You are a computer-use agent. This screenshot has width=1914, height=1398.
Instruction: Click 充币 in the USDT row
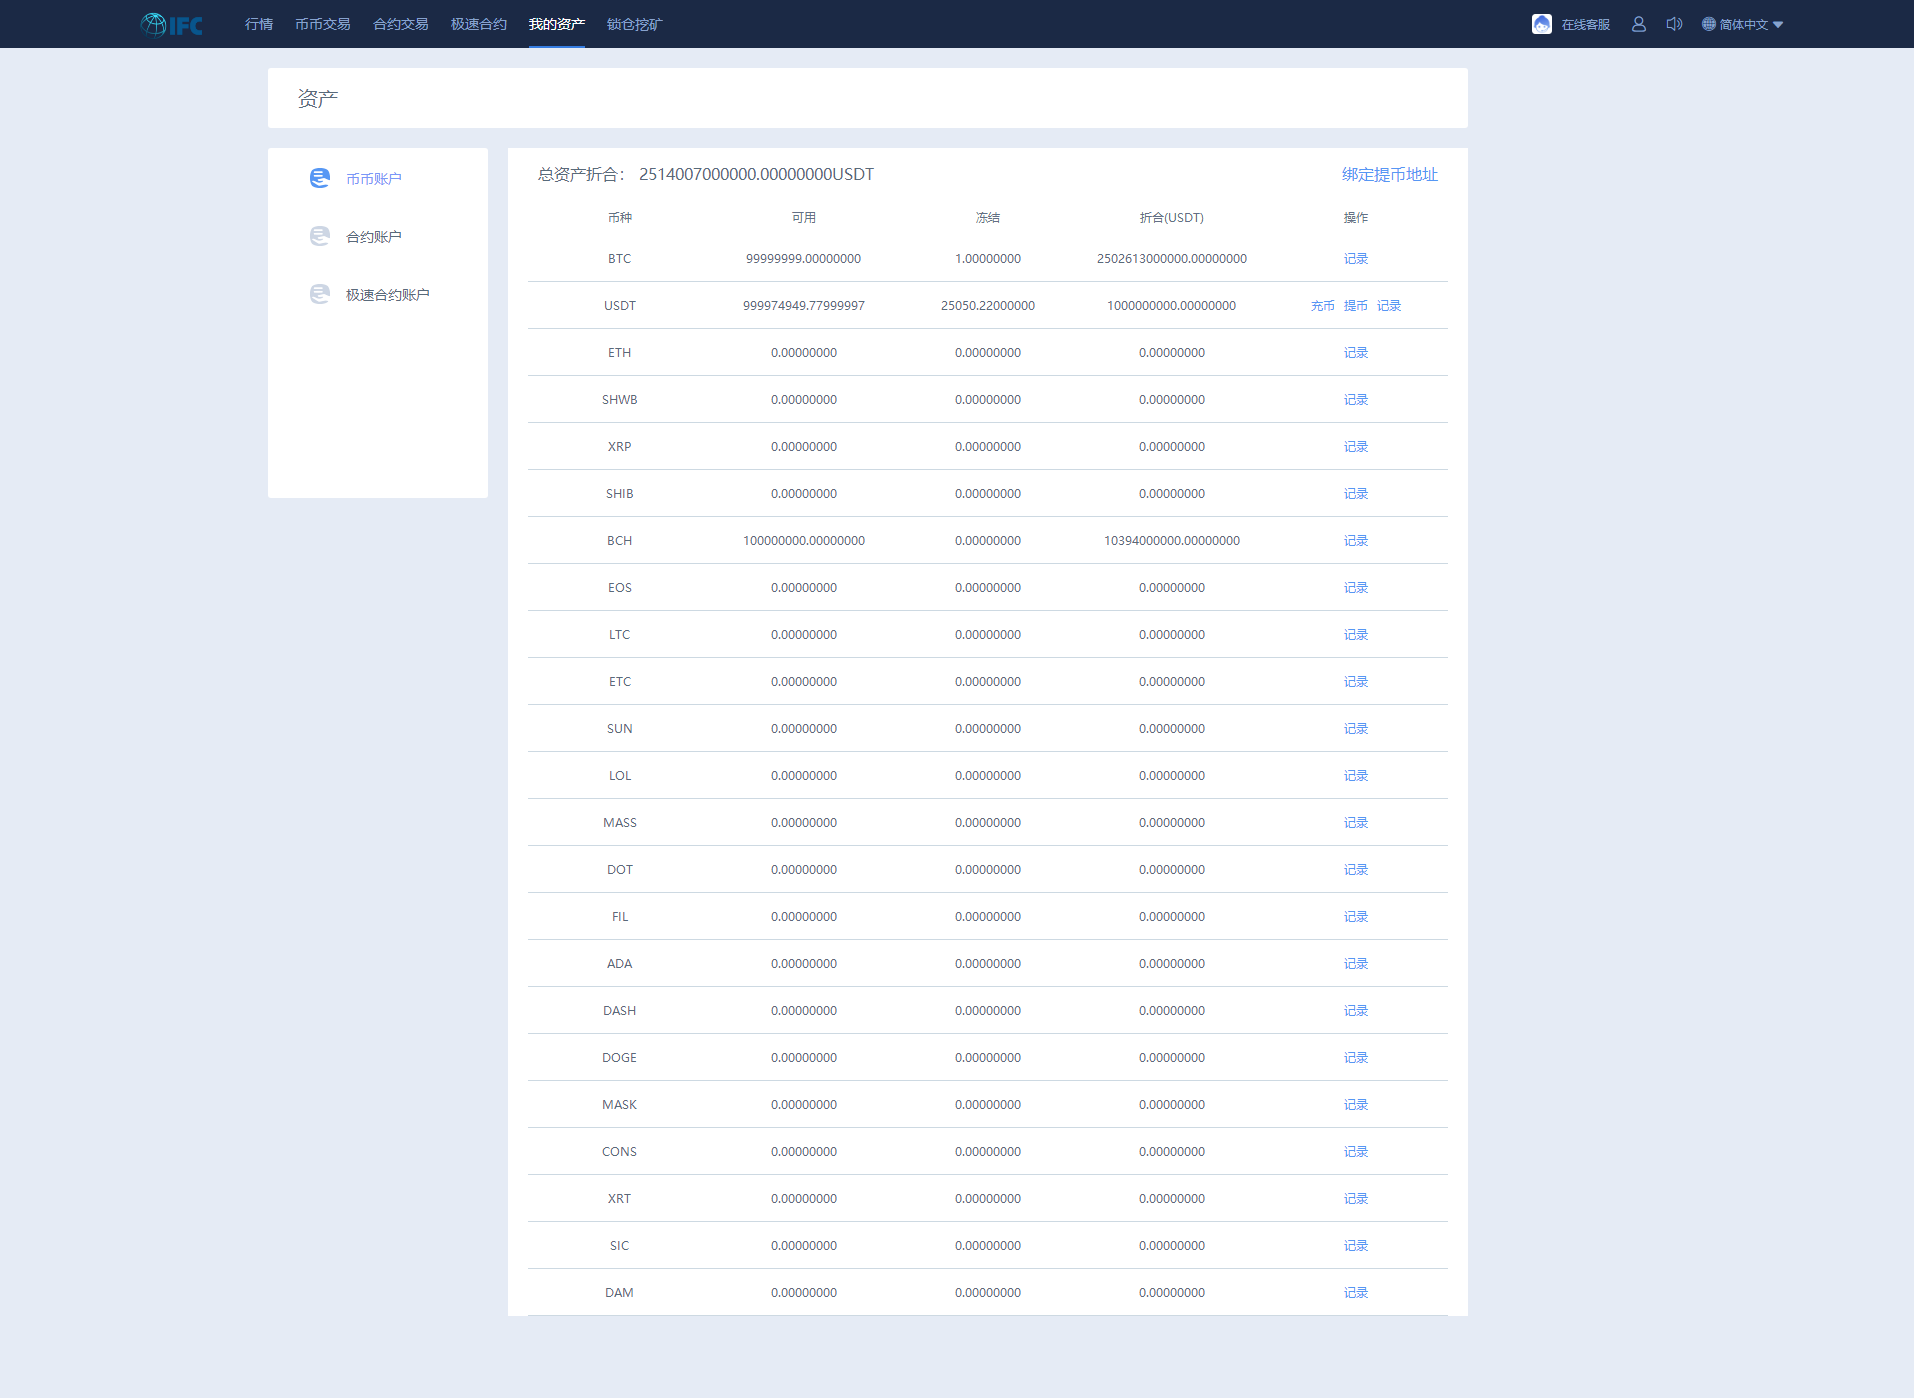pos(1323,305)
